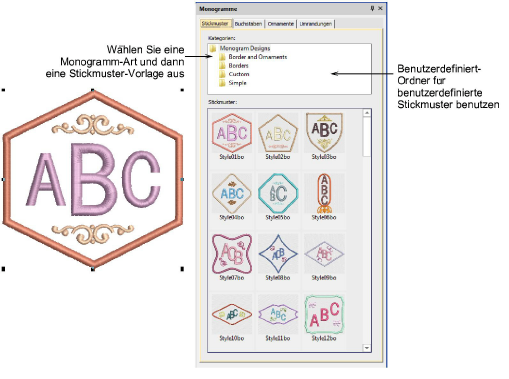Choose the Style10bo flat lozenge template
Viewport: 509px width, 379px height.
(x=232, y=318)
